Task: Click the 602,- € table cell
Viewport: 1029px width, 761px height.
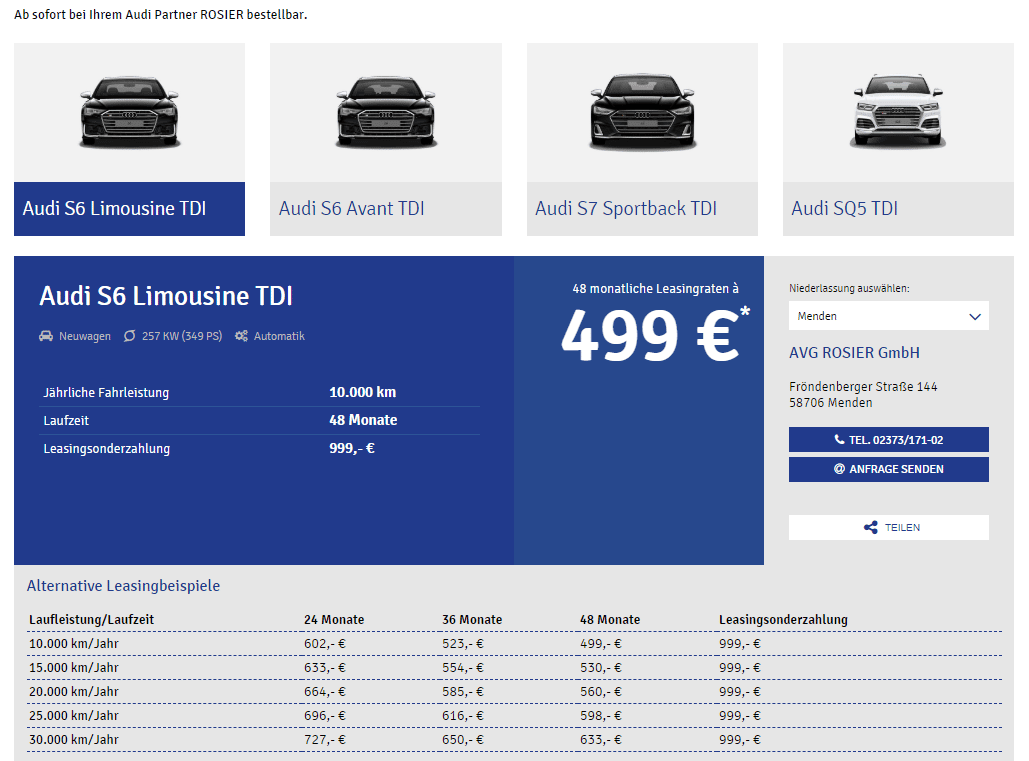Action: [x=324, y=644]
